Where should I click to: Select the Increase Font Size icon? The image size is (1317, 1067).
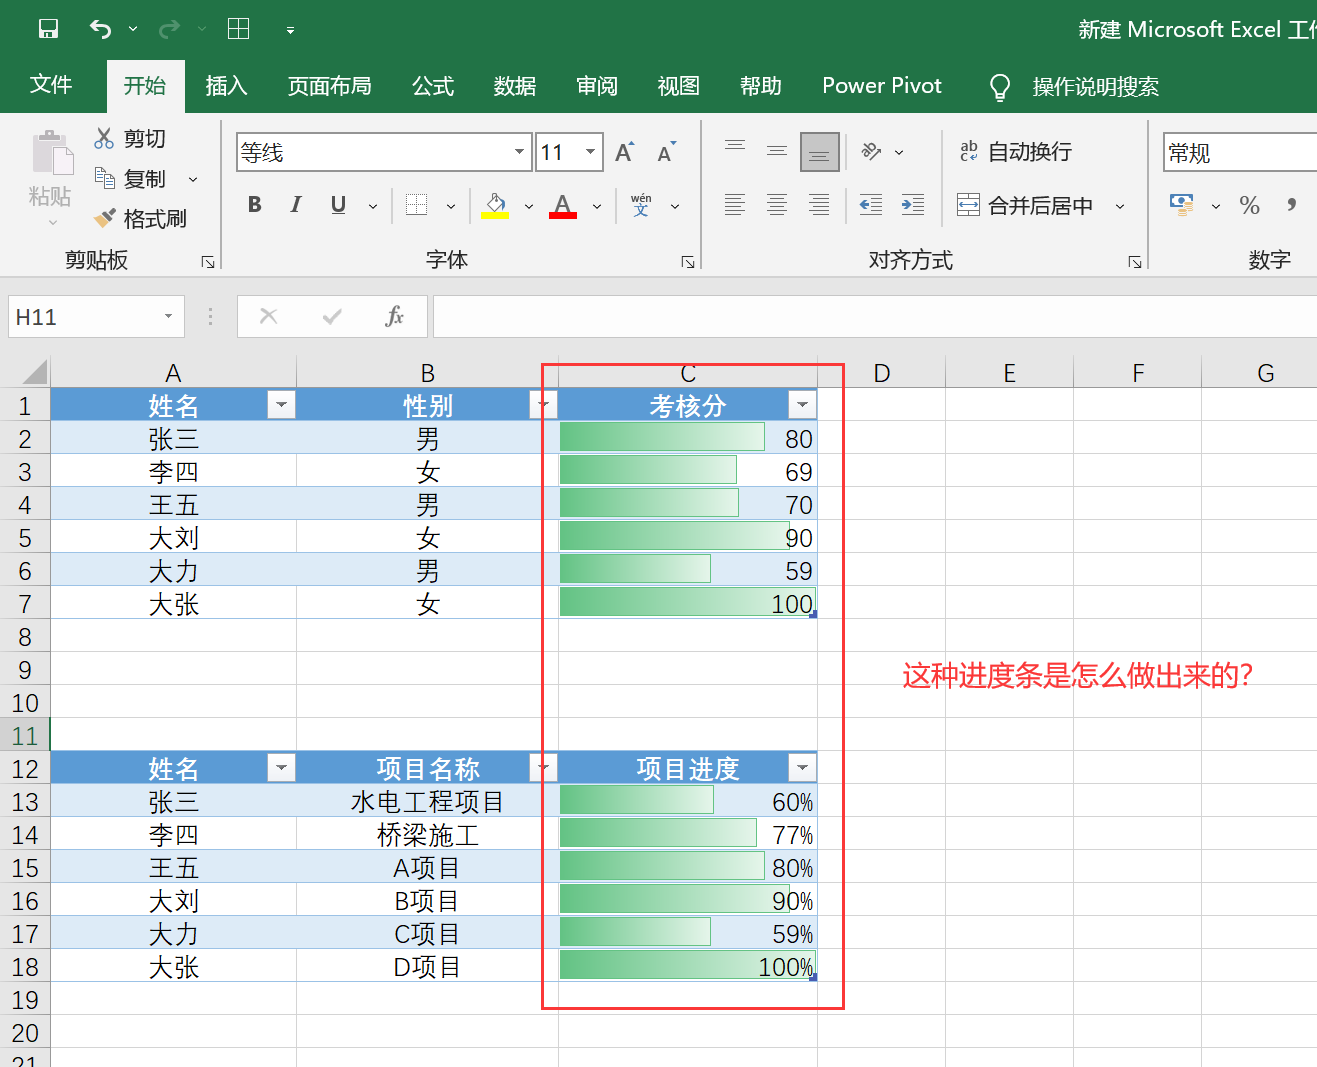click(623, 151)
